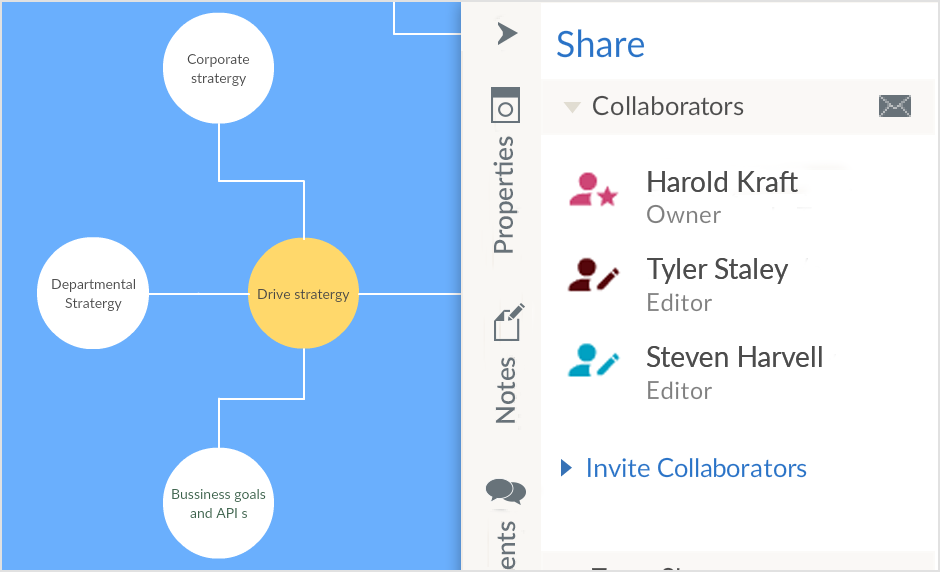This screenshot has width=940, height=572.
Task: Select the Harold Kraft collaborator name
Action: click(722, 182)
